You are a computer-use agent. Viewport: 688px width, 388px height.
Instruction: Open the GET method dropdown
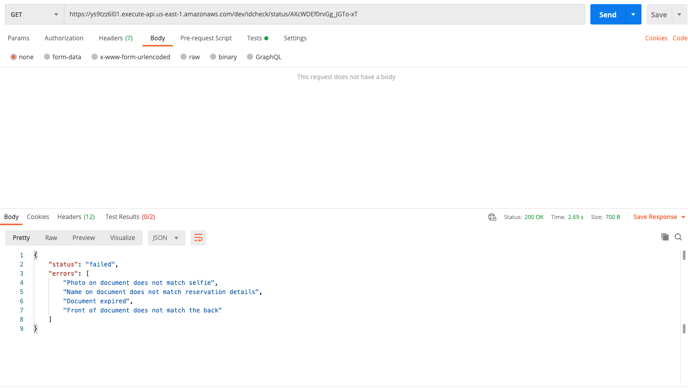point(34,14)
